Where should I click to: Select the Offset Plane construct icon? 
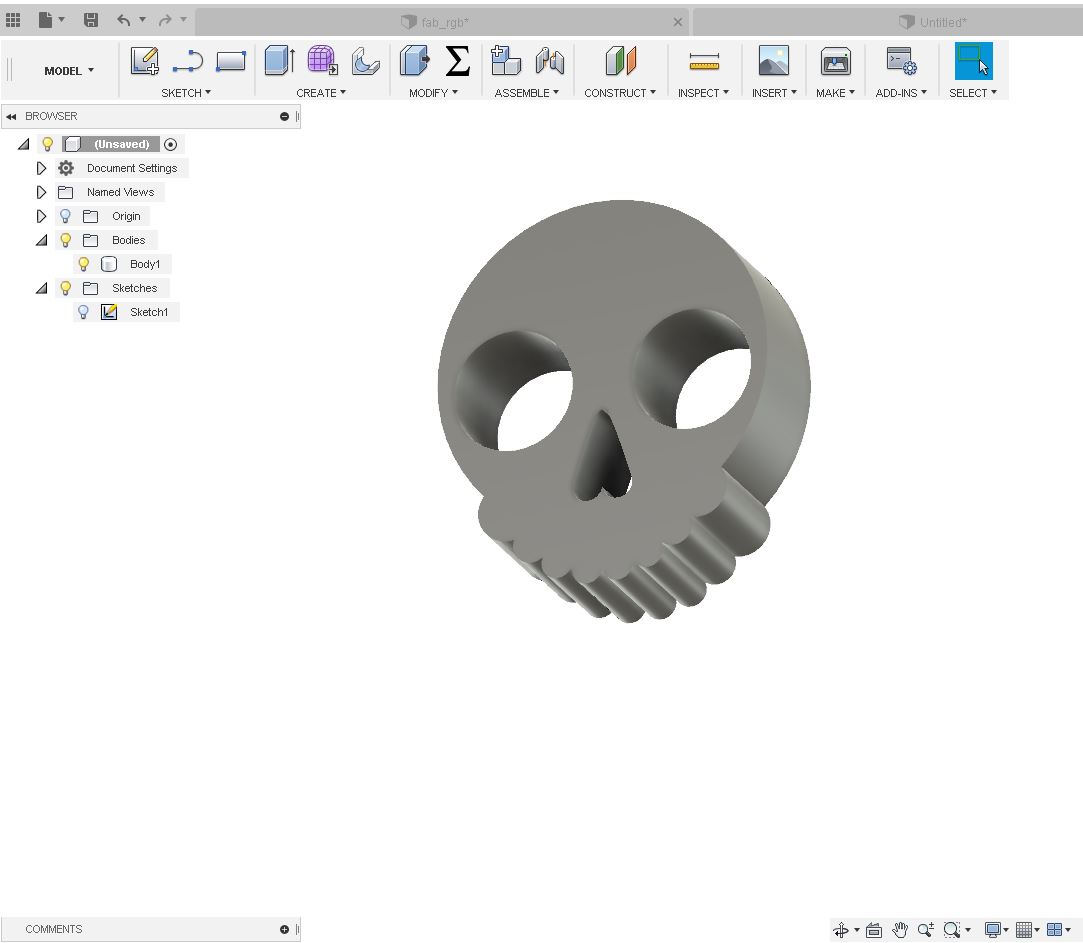620,62
